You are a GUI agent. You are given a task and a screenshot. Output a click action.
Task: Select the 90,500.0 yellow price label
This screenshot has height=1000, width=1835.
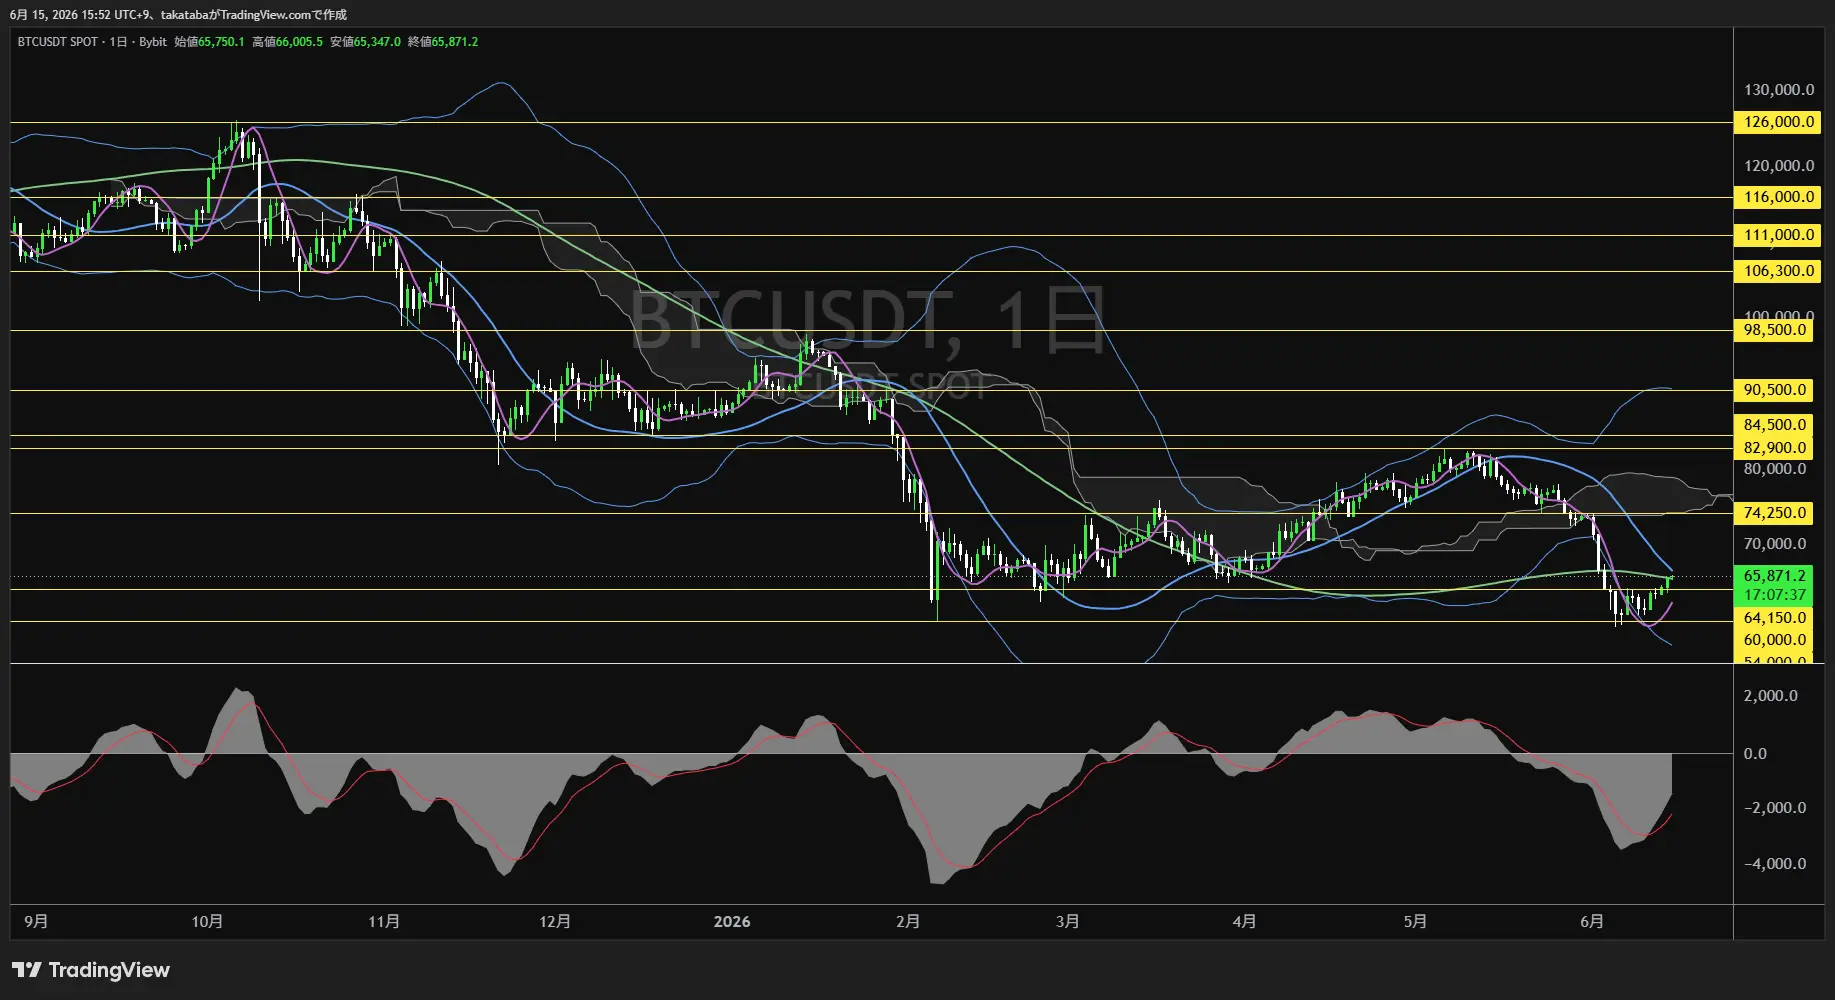[1775, 390]
